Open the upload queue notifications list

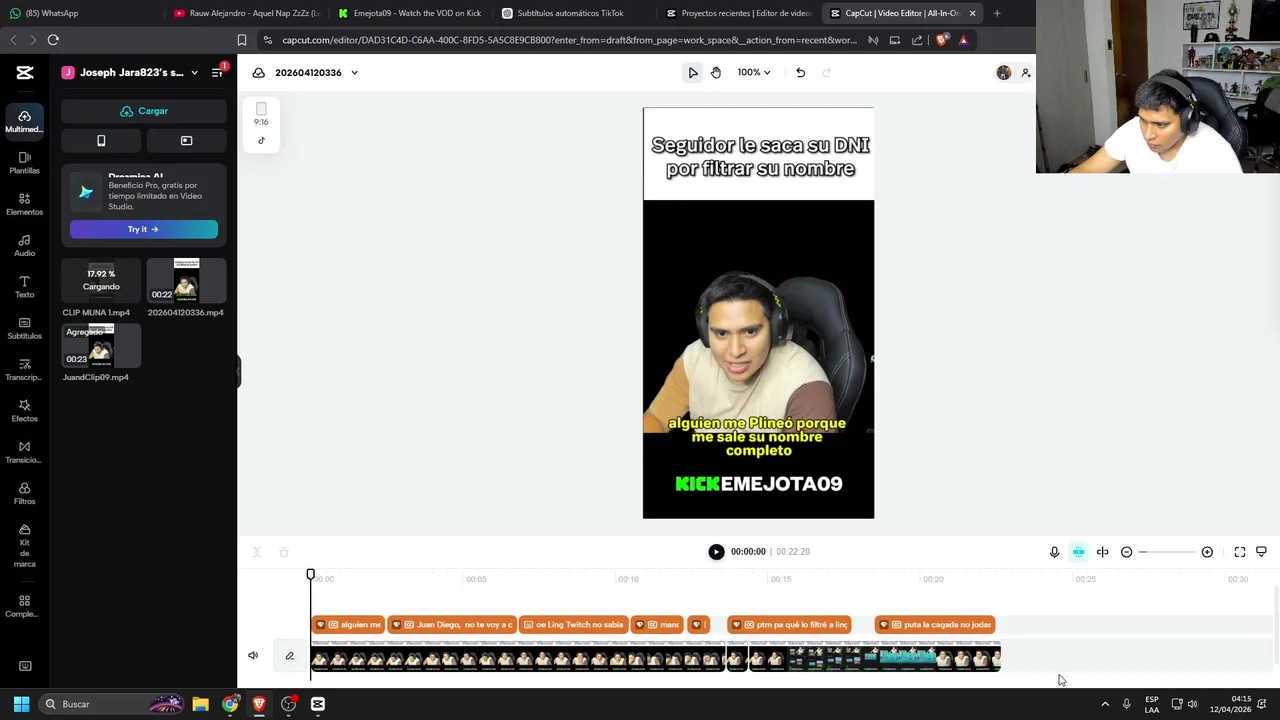218,72
